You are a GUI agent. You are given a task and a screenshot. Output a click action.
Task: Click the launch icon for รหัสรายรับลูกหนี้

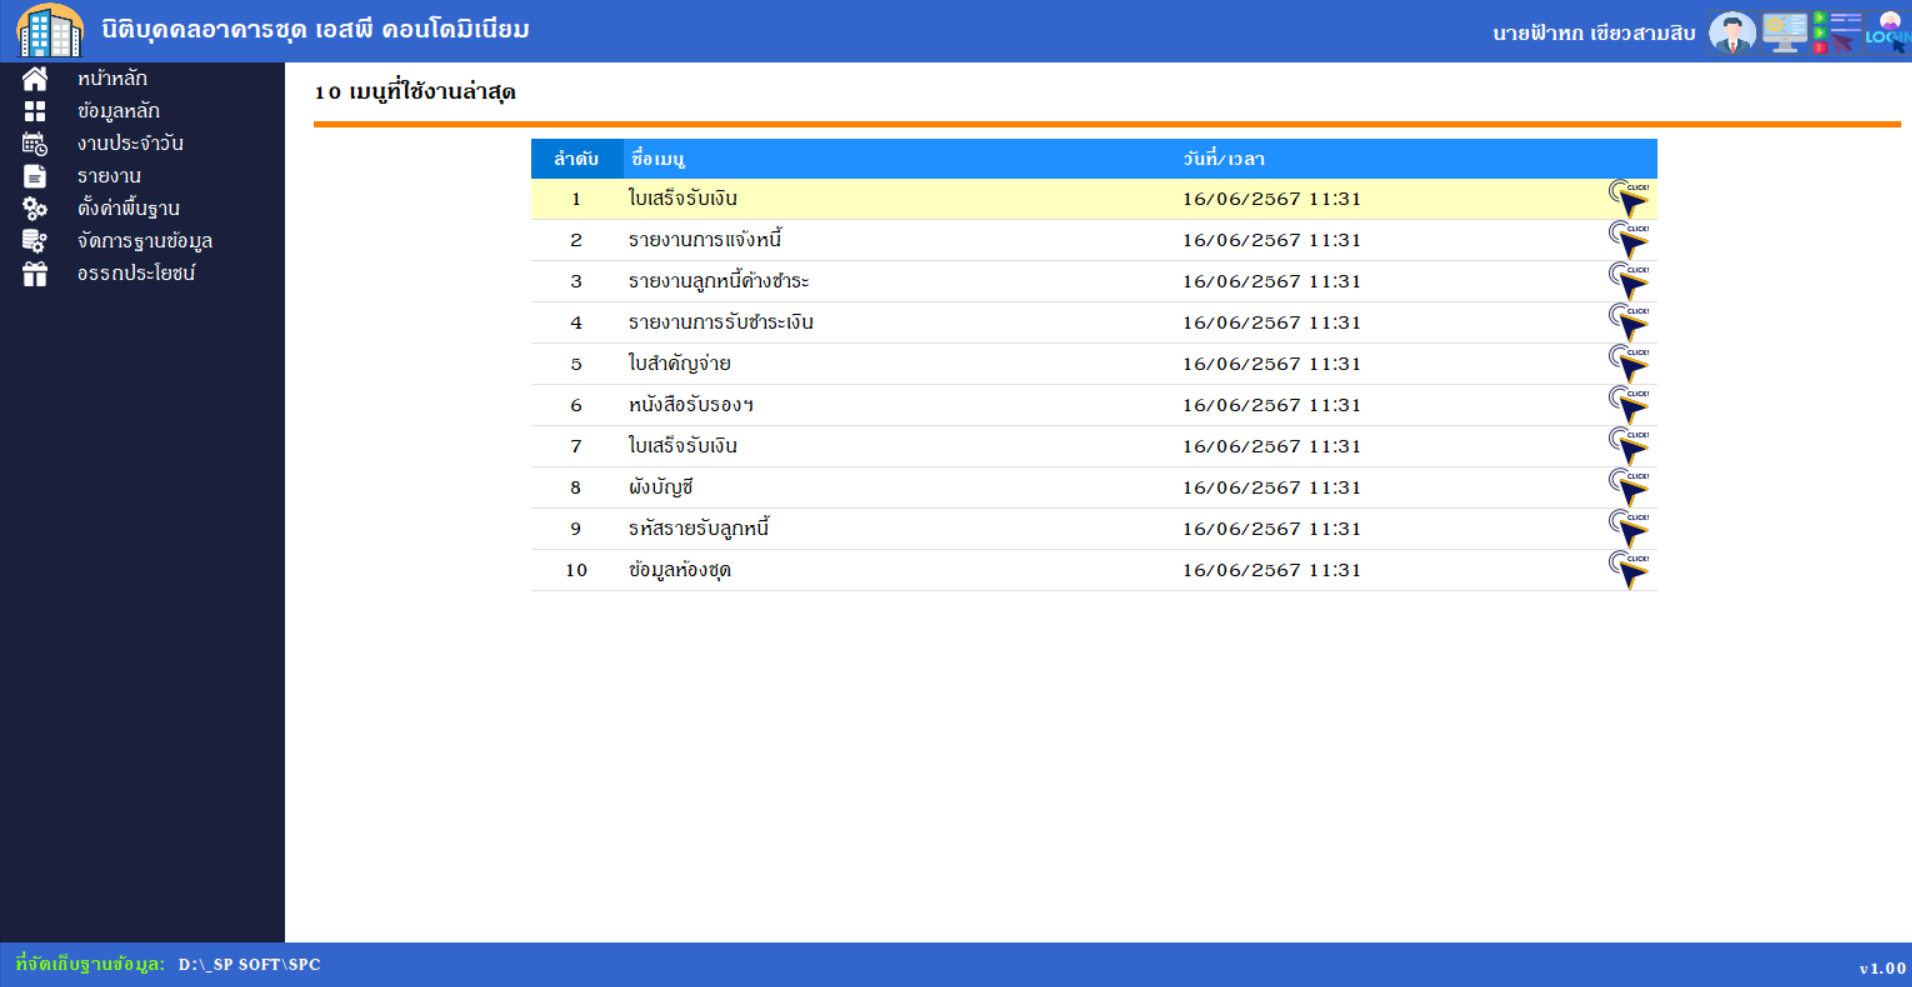coord(1629,529)
